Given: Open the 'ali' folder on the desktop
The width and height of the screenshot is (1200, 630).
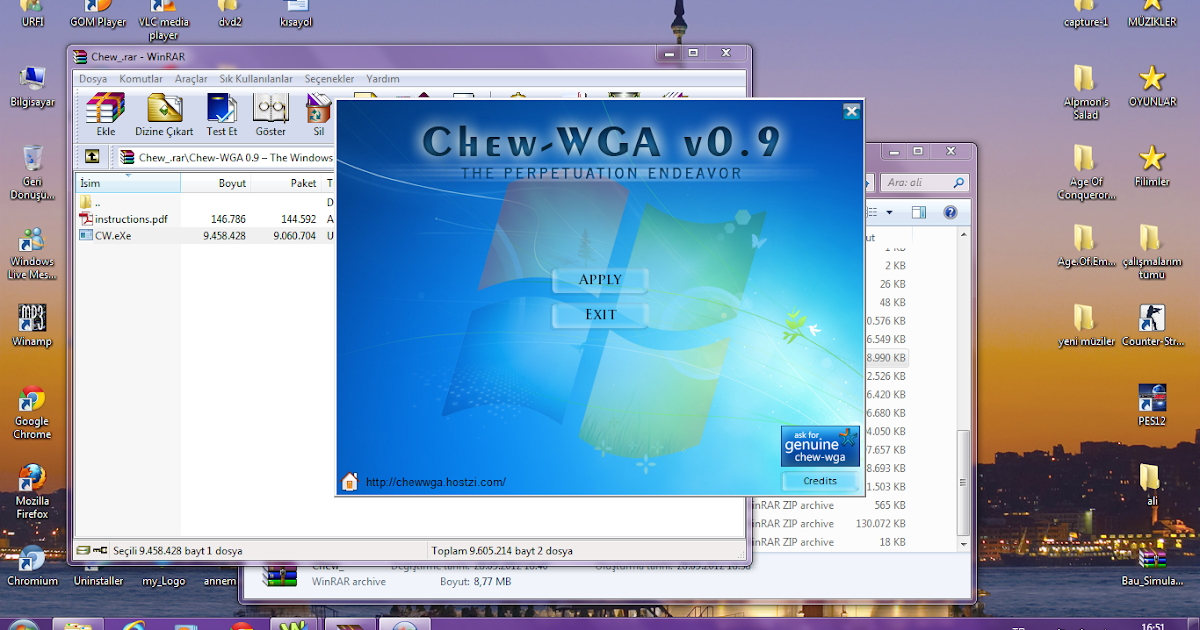Looking at the screenshot, I should (1152, 484).
